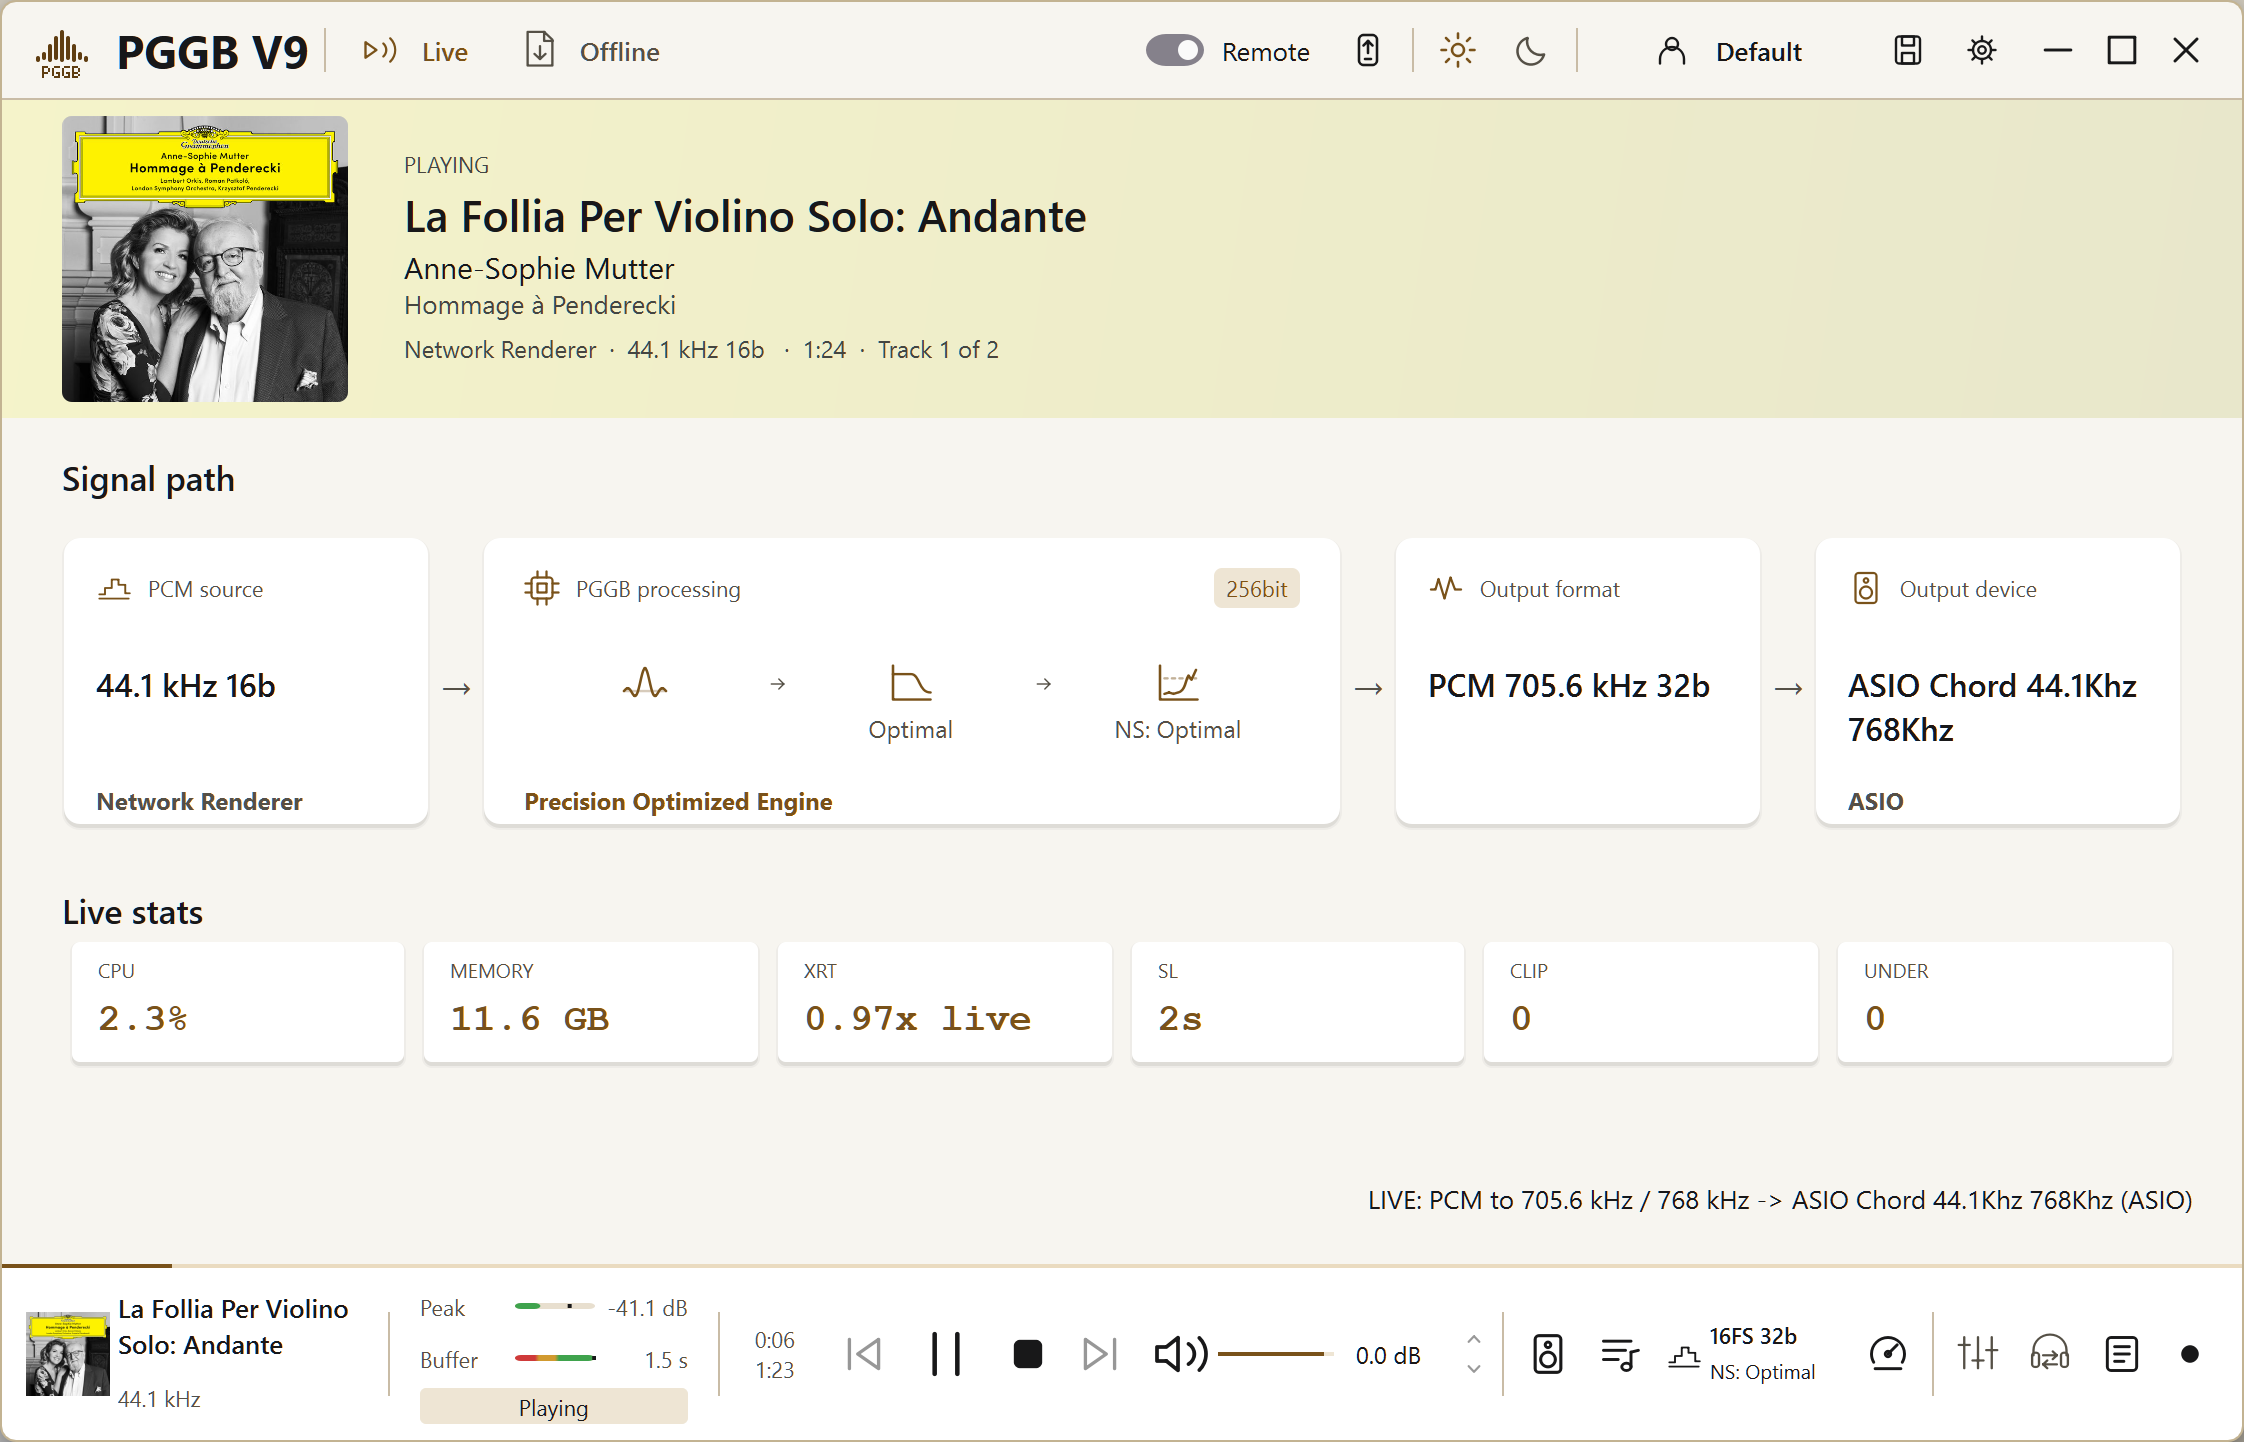Click 16FS 32b output rate indicator
The height and width of the screenshot is (1442, 2244).
[1752, 1336]
